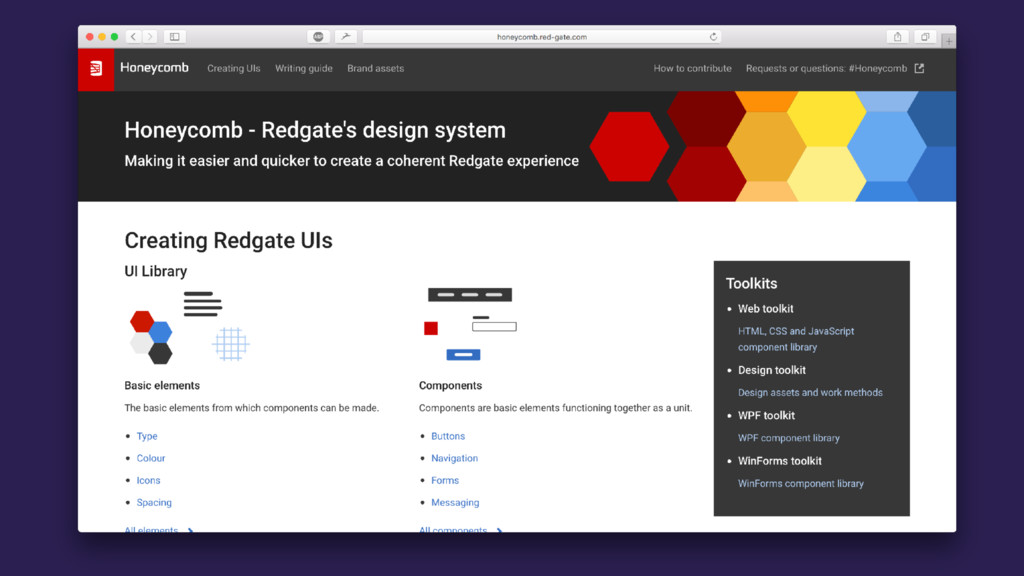Follow the All elements link
The width and height of the screenshot is (1024, 576).
(x=159, y=529)
